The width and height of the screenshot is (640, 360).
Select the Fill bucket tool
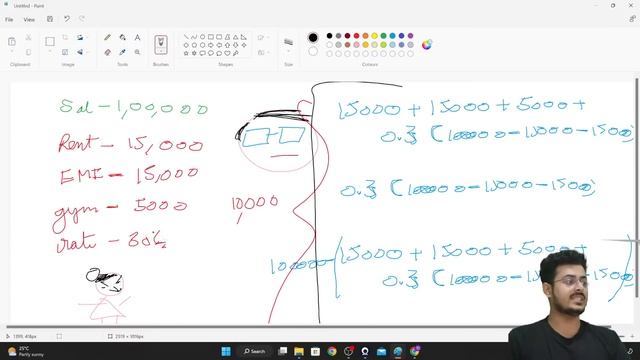[122, 38]
